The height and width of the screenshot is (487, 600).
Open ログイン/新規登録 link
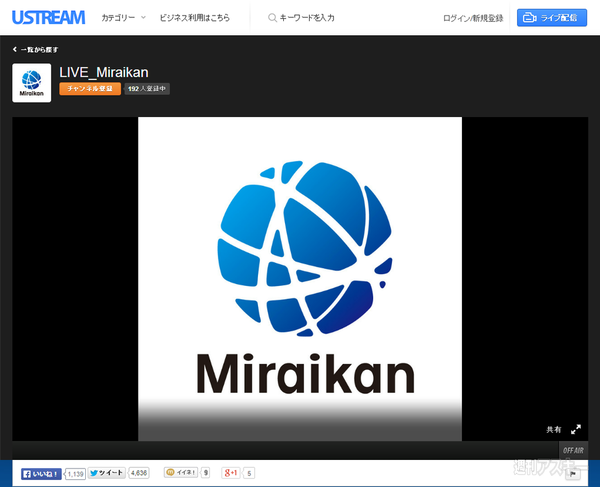(473, 18)
